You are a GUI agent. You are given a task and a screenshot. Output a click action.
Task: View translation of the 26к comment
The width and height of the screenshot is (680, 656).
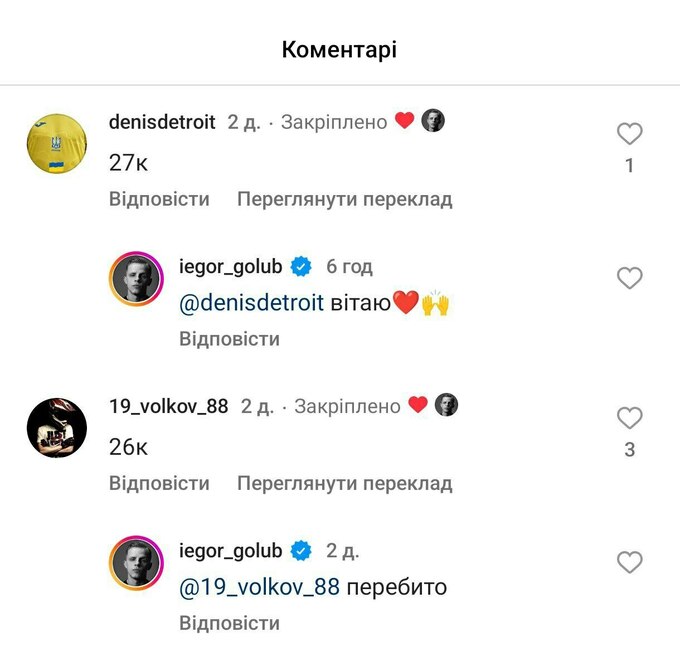pos(345,483)
